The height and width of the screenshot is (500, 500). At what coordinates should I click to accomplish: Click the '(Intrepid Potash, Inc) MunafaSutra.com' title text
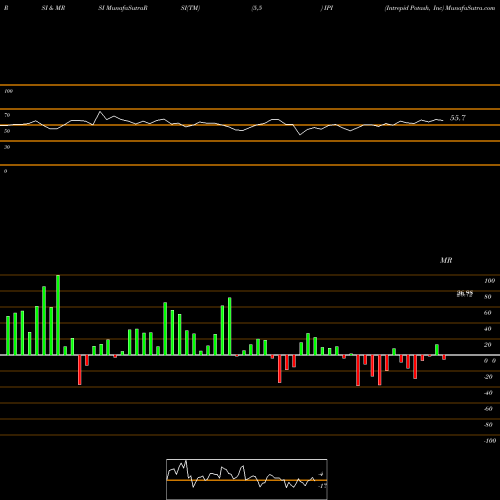click(x=440, y=8)
